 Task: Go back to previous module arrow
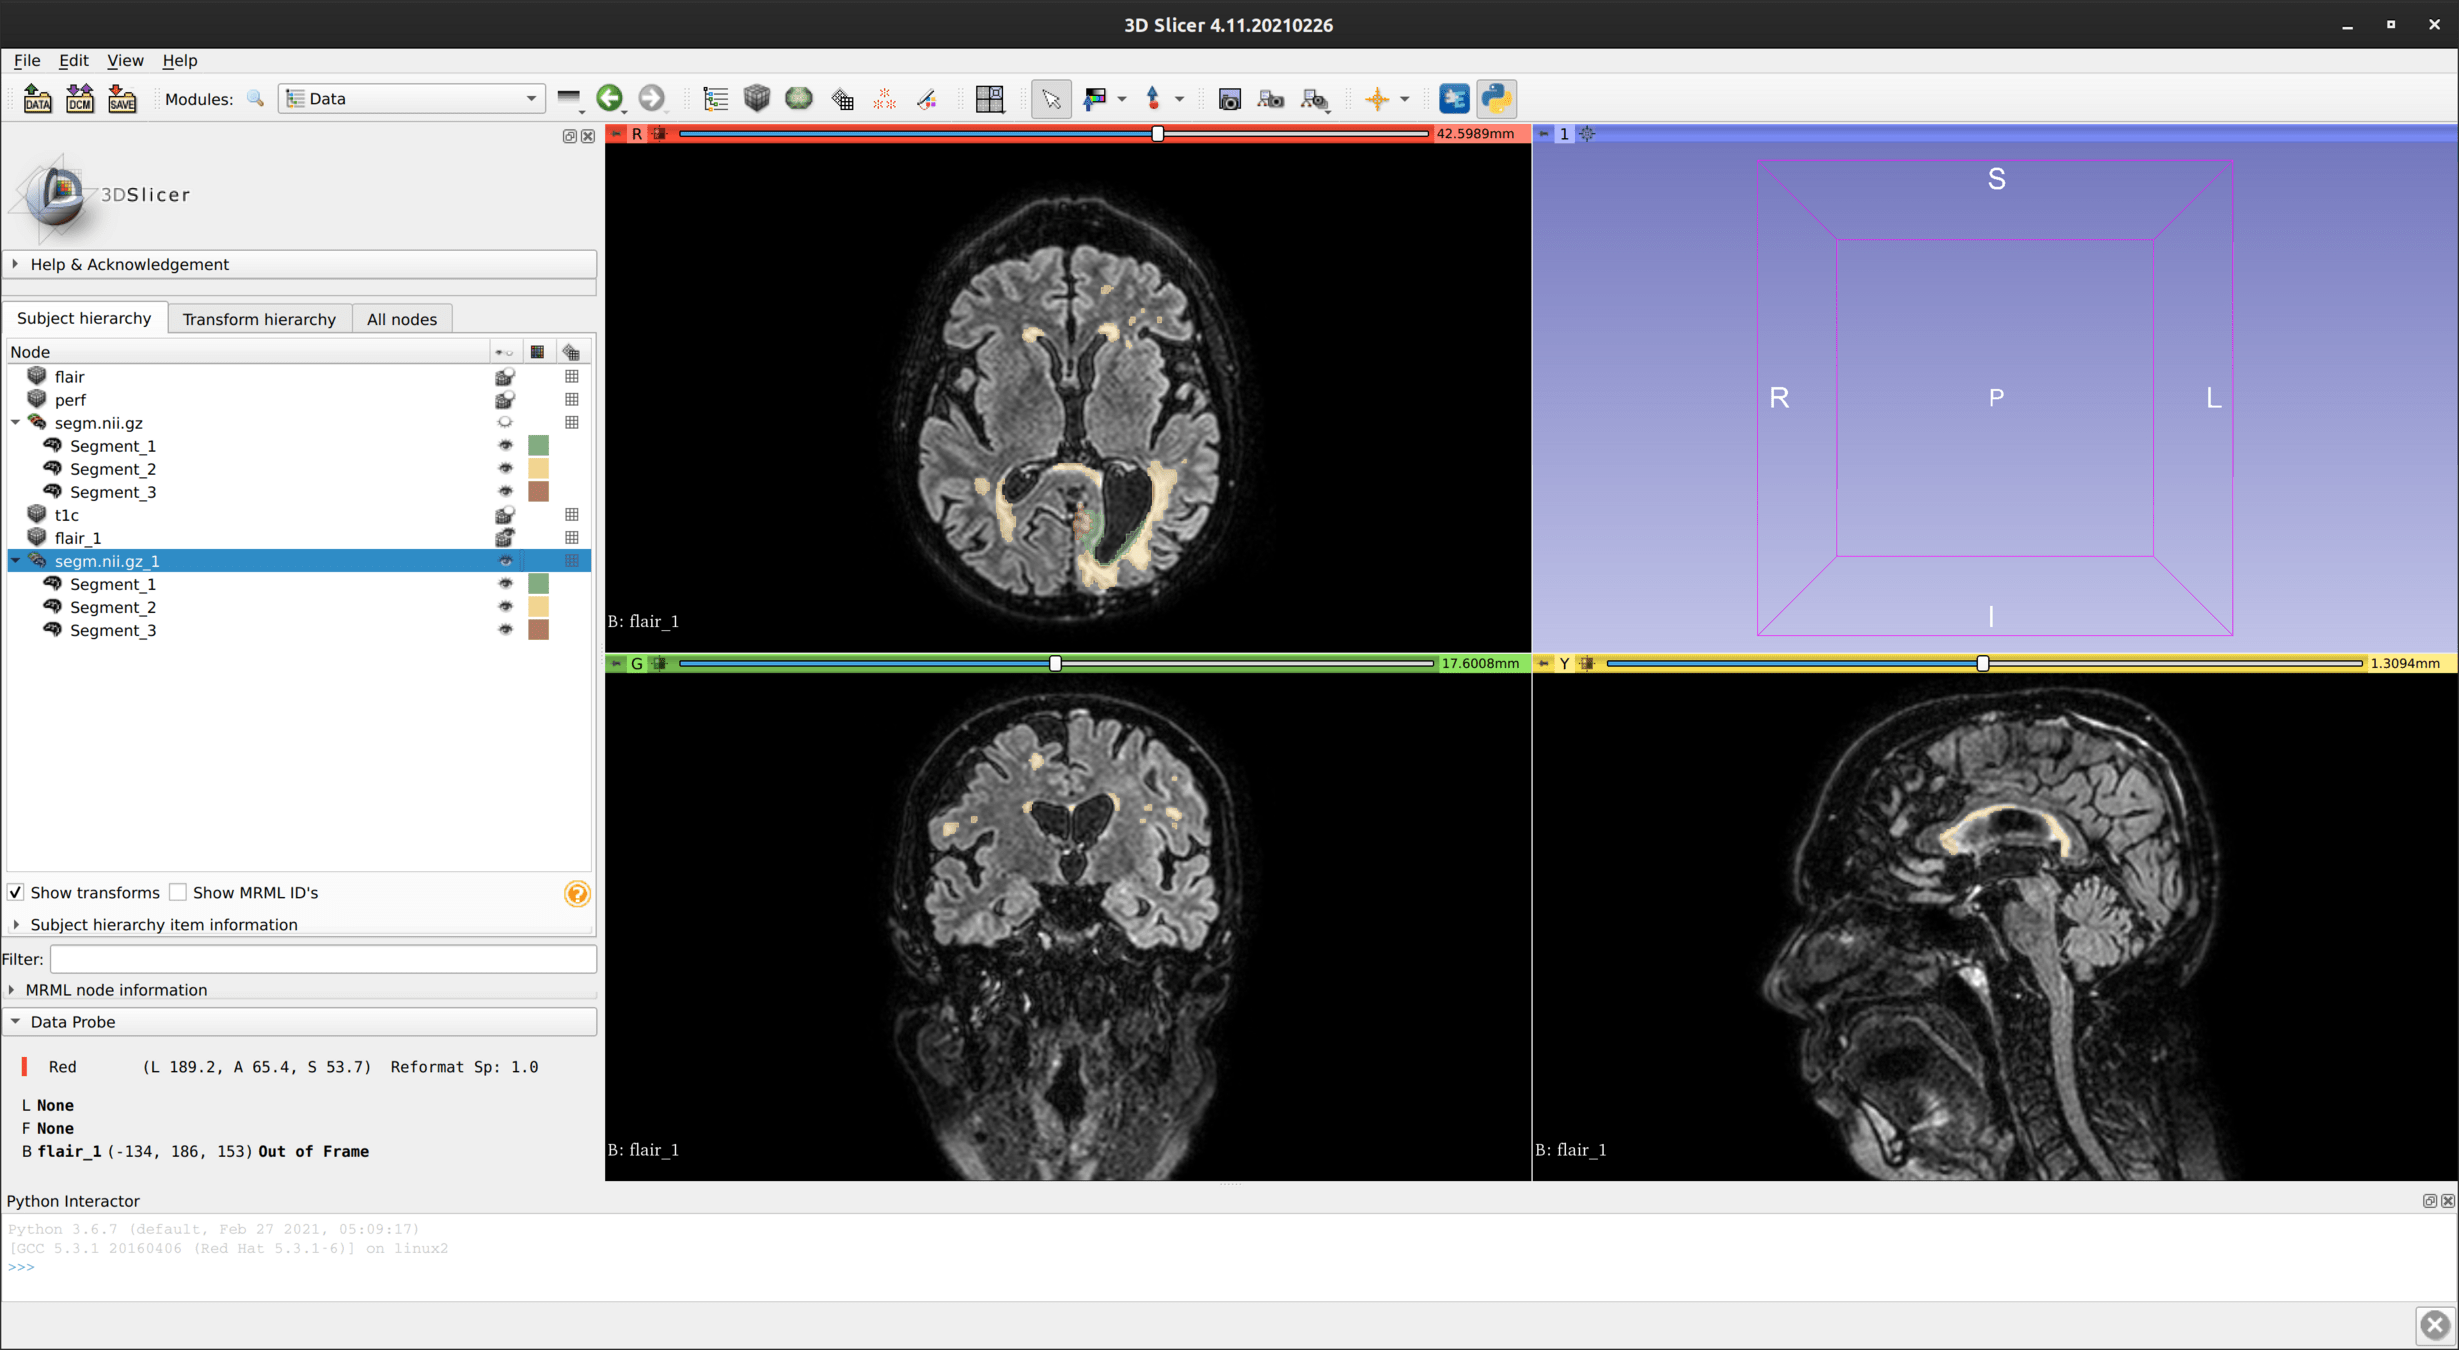point(609,98)
